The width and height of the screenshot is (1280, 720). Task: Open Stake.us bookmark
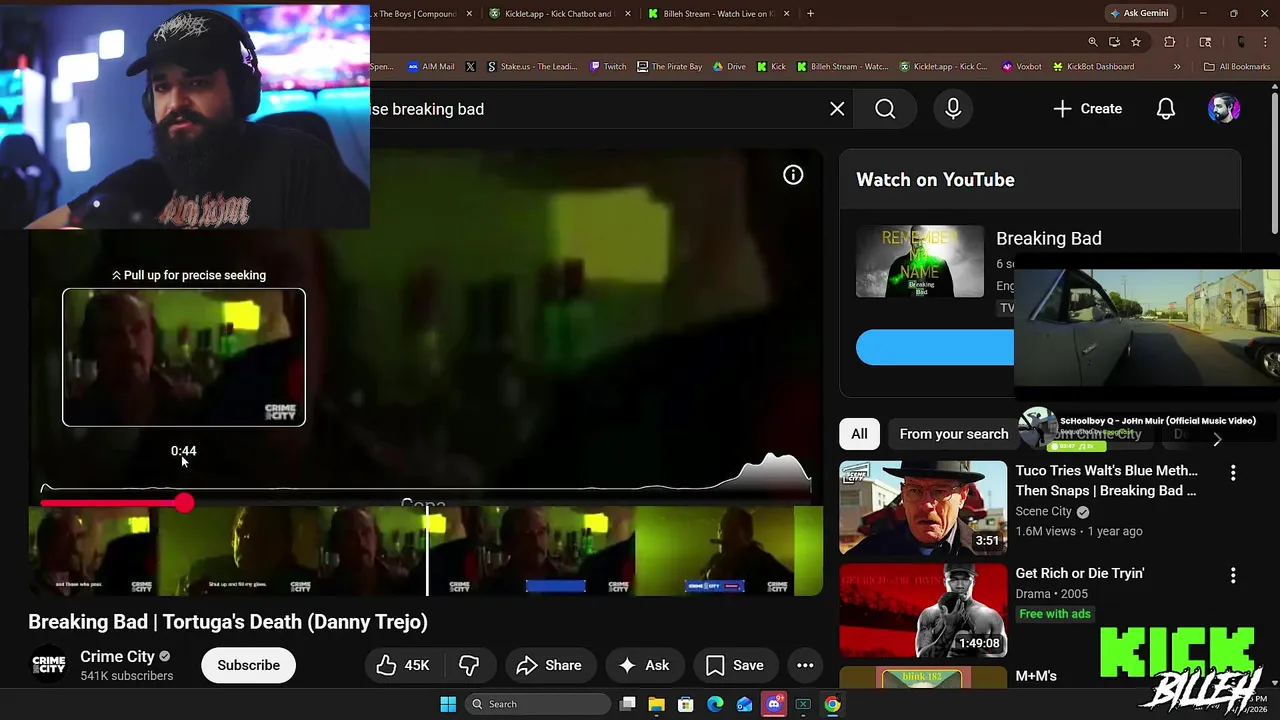tap(532, 67)
